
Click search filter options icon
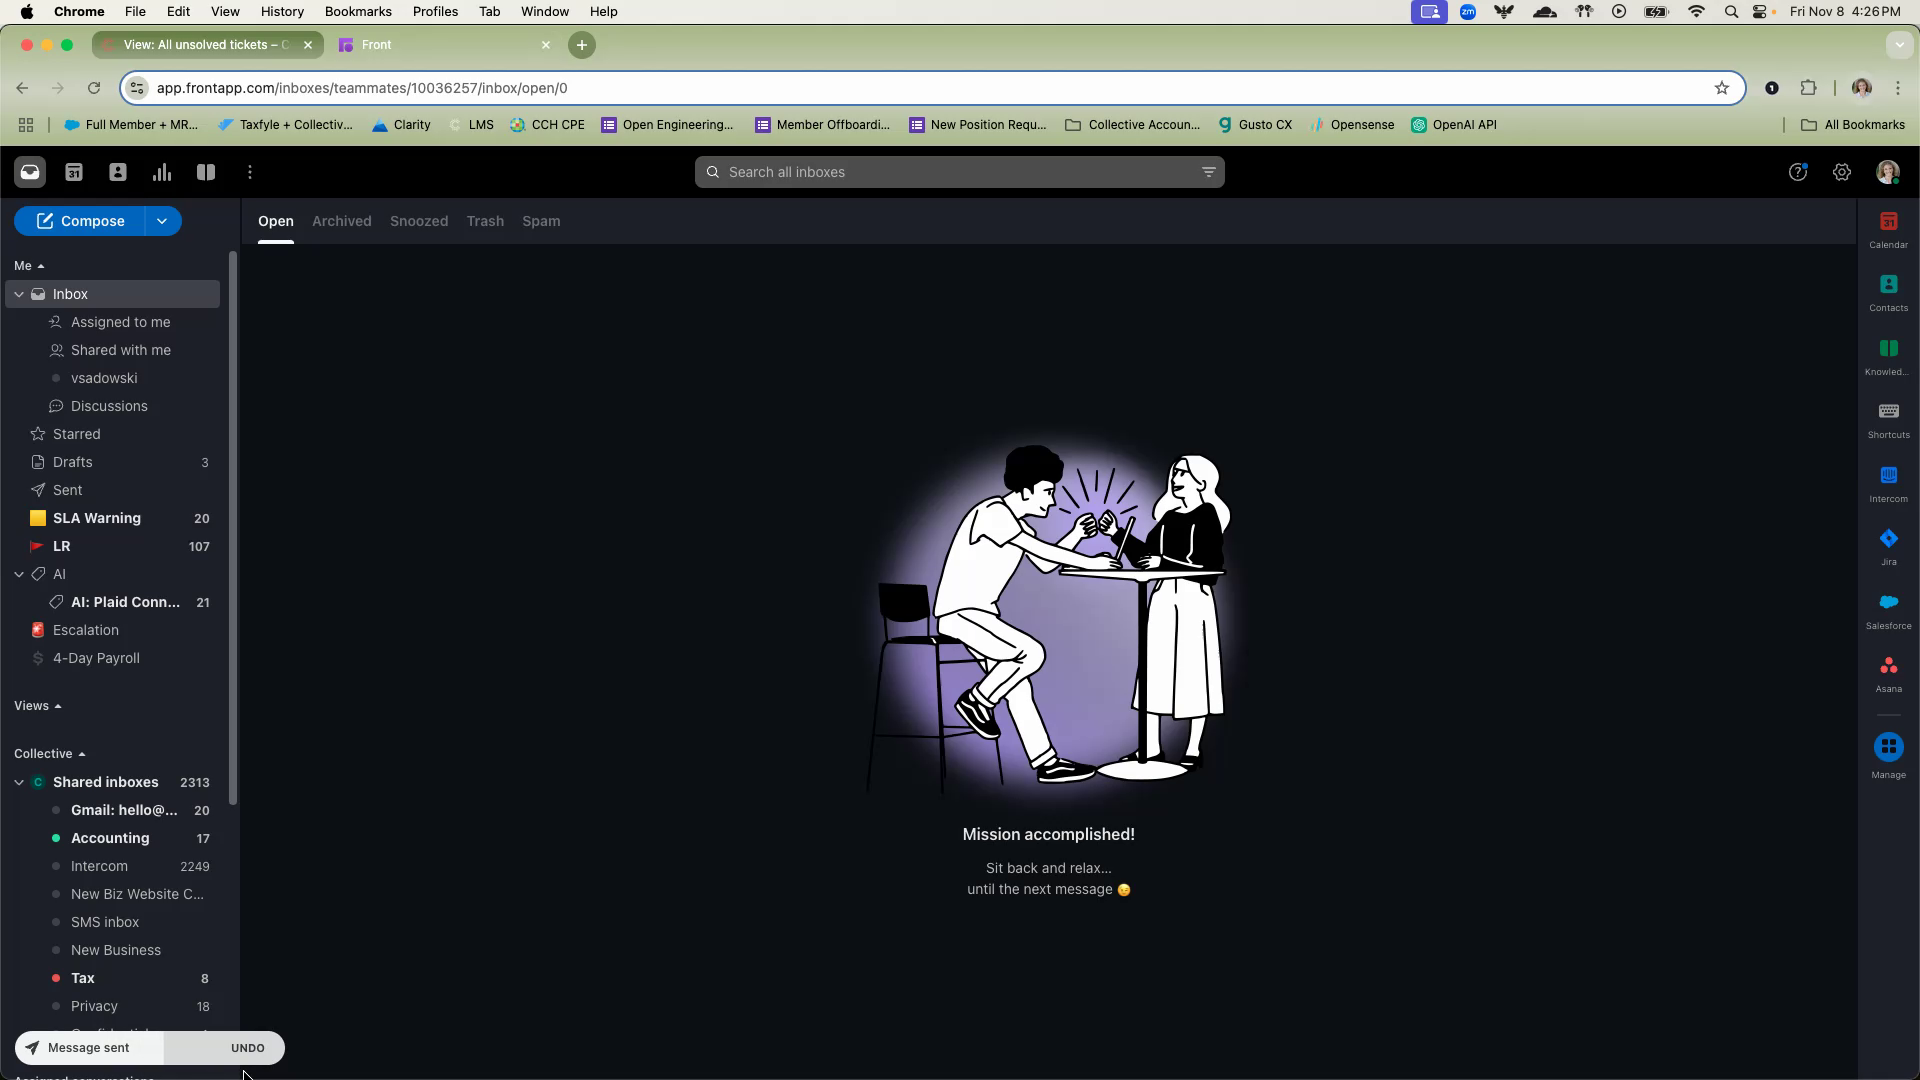coord(1208,172)
